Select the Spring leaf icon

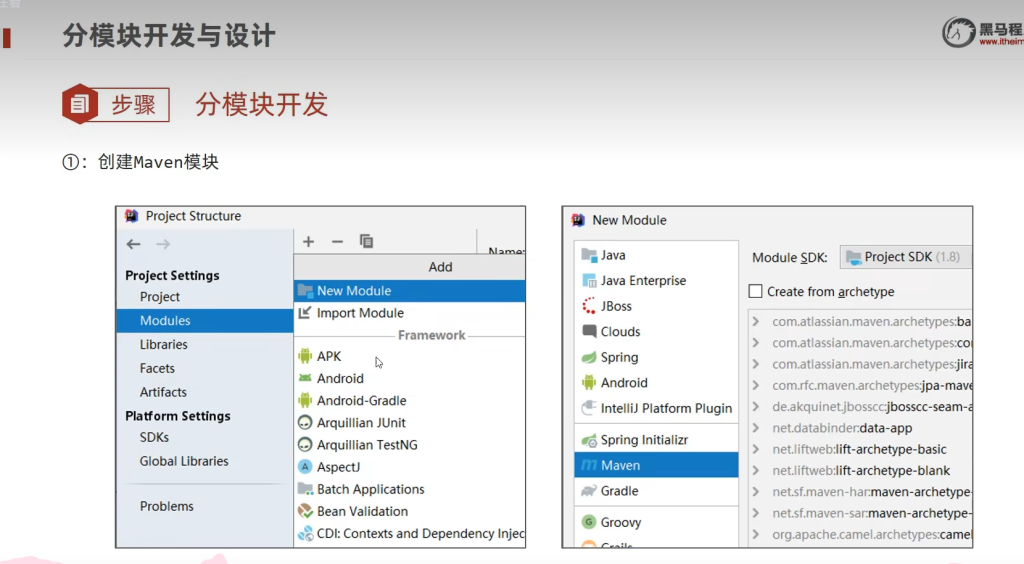(589, 358)
